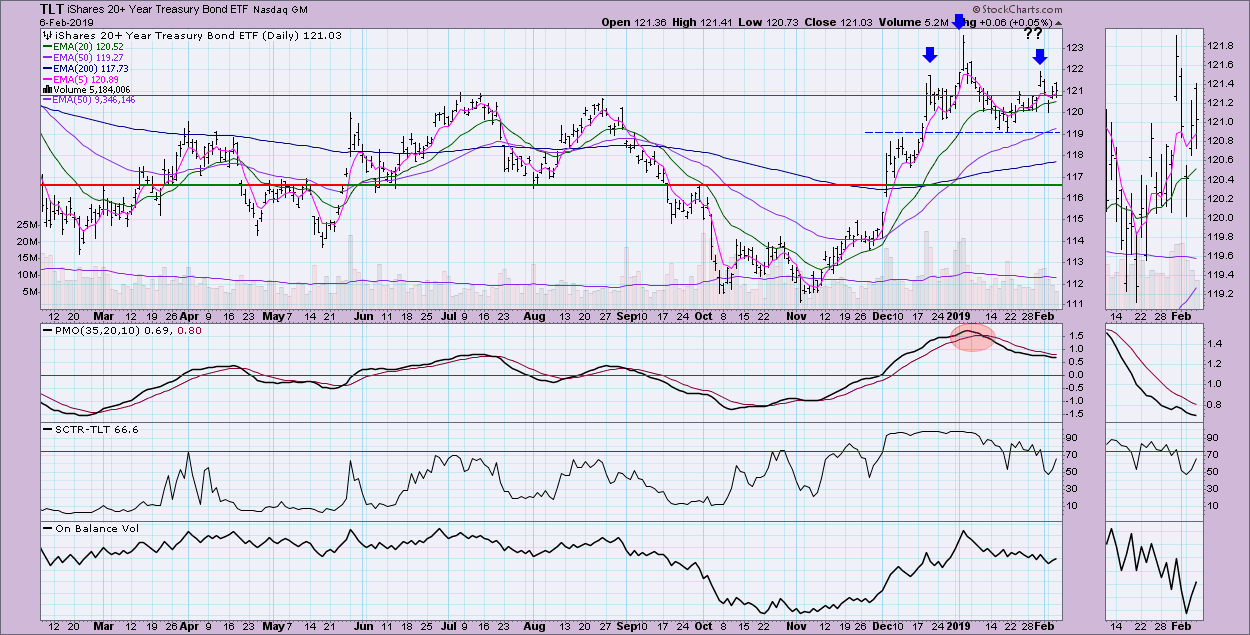Click the 121.8 label on the zoomed price axis
Viewport: 1250px width, 635px height.
pos(1221,45)
